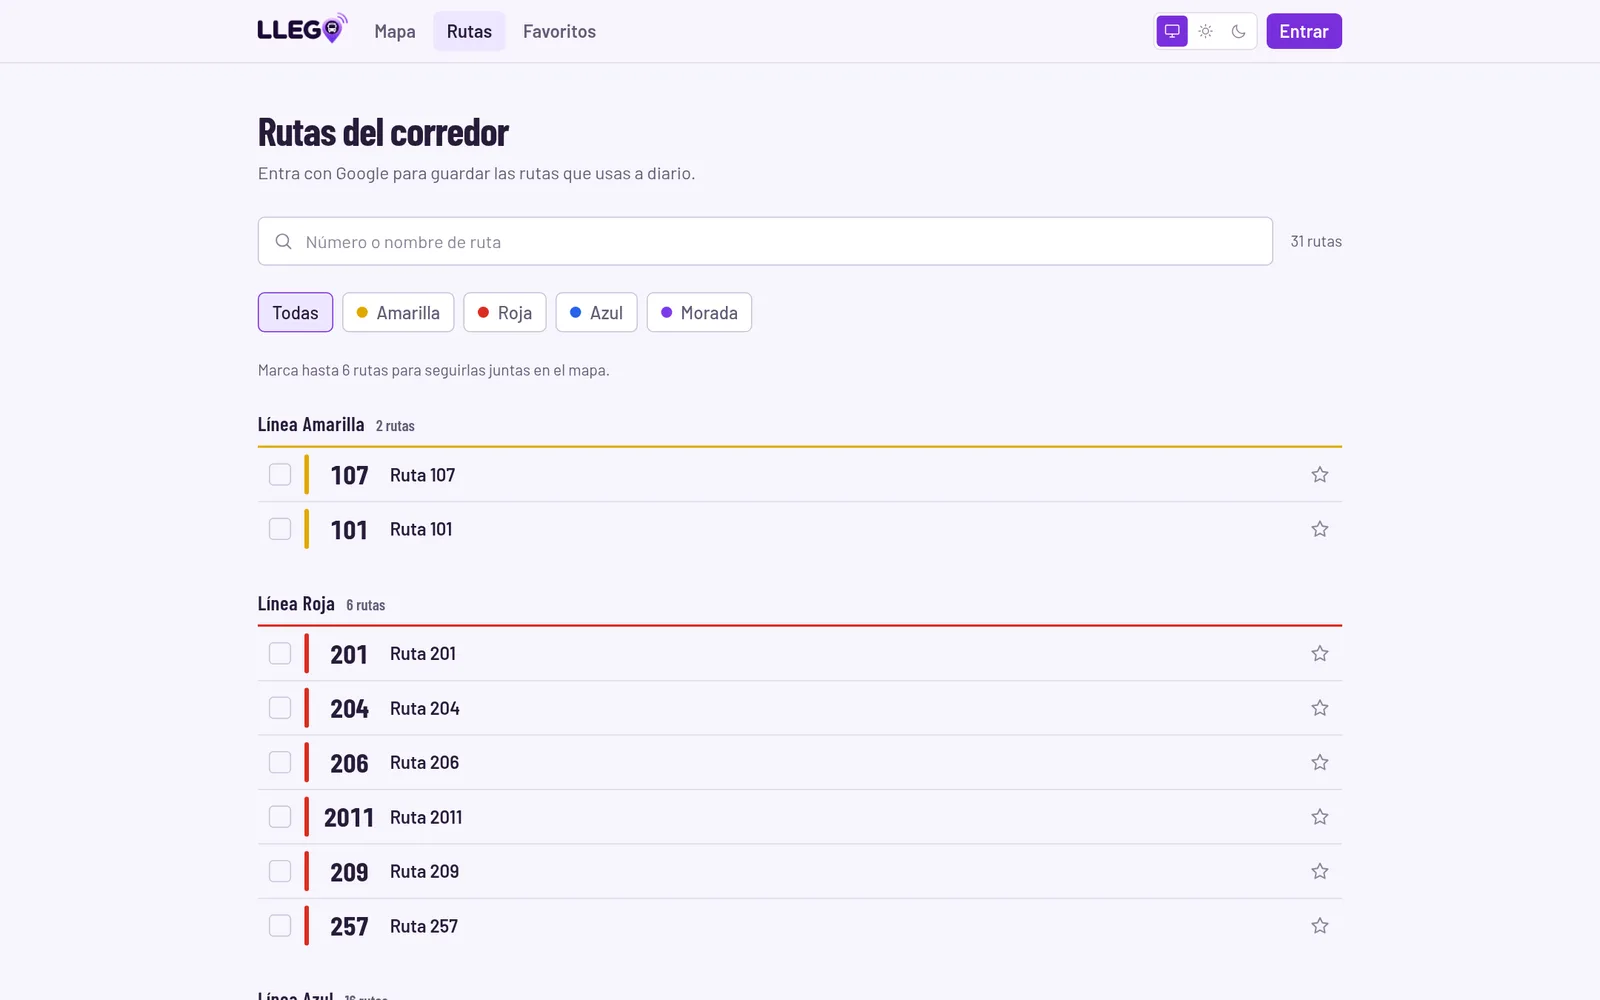Mark Ruta 206 star icon
The width and height of the screenshot is (1600, 1000).
(1320, 763)
